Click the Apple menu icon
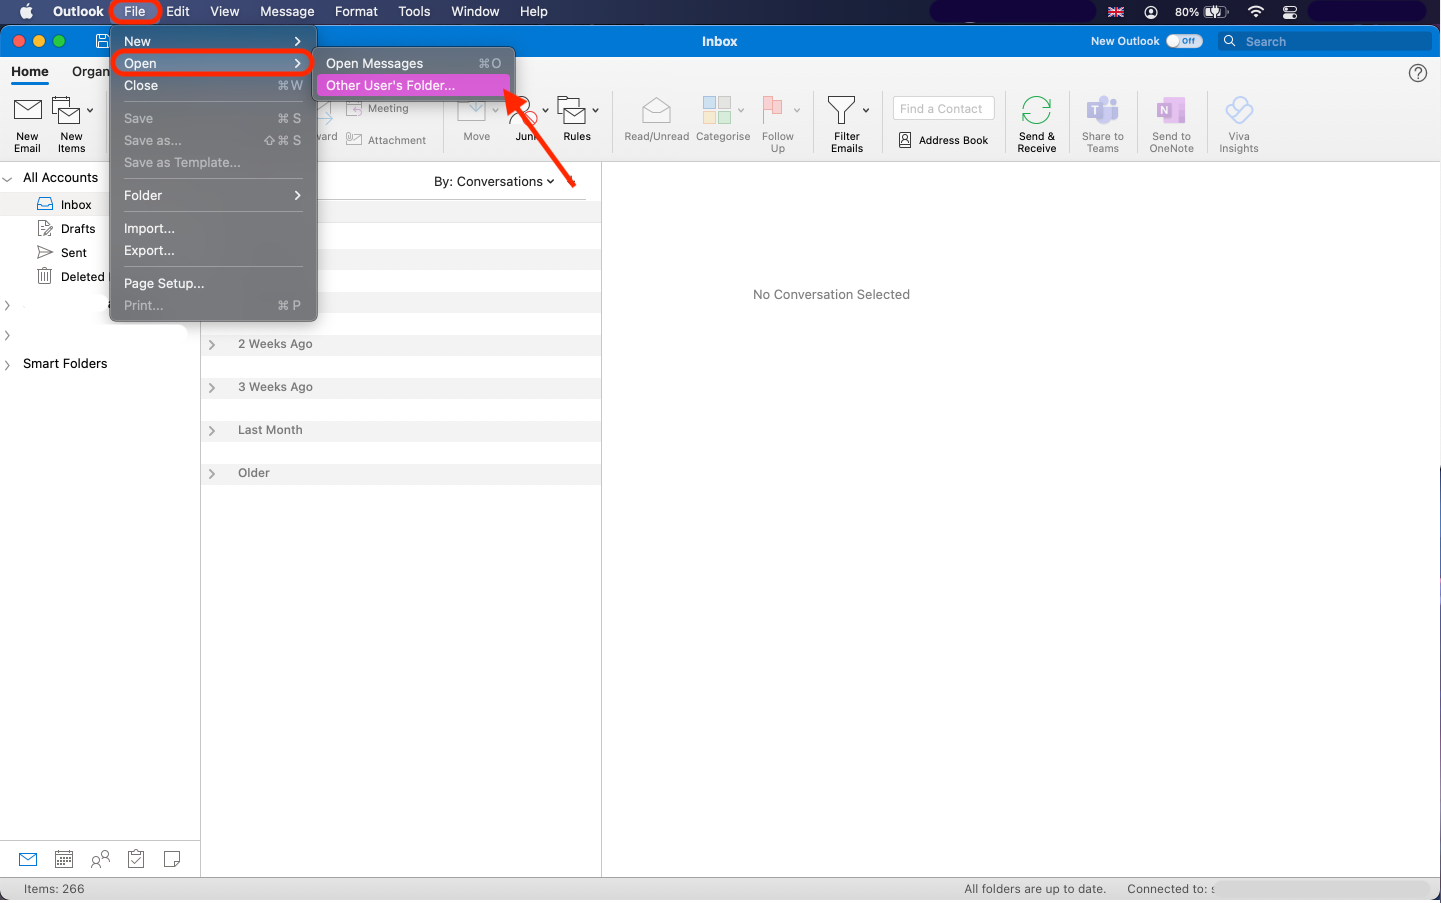Viewport: 1441px width, 903px height. point(26,12)
